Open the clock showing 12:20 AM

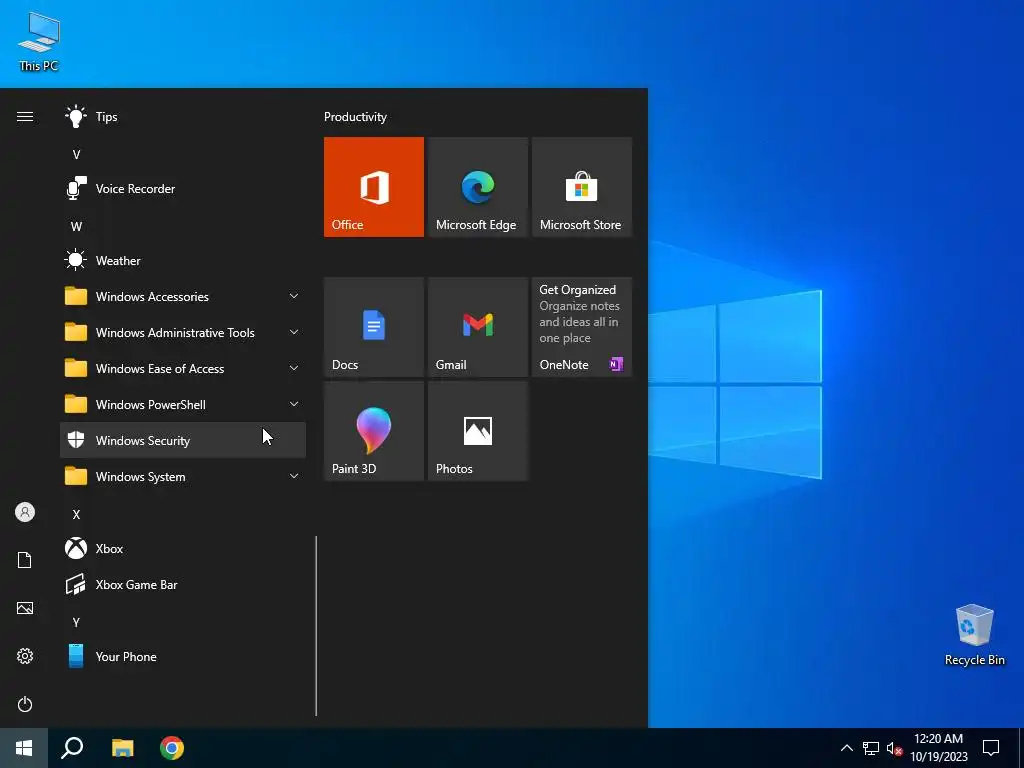click(938, 748)
